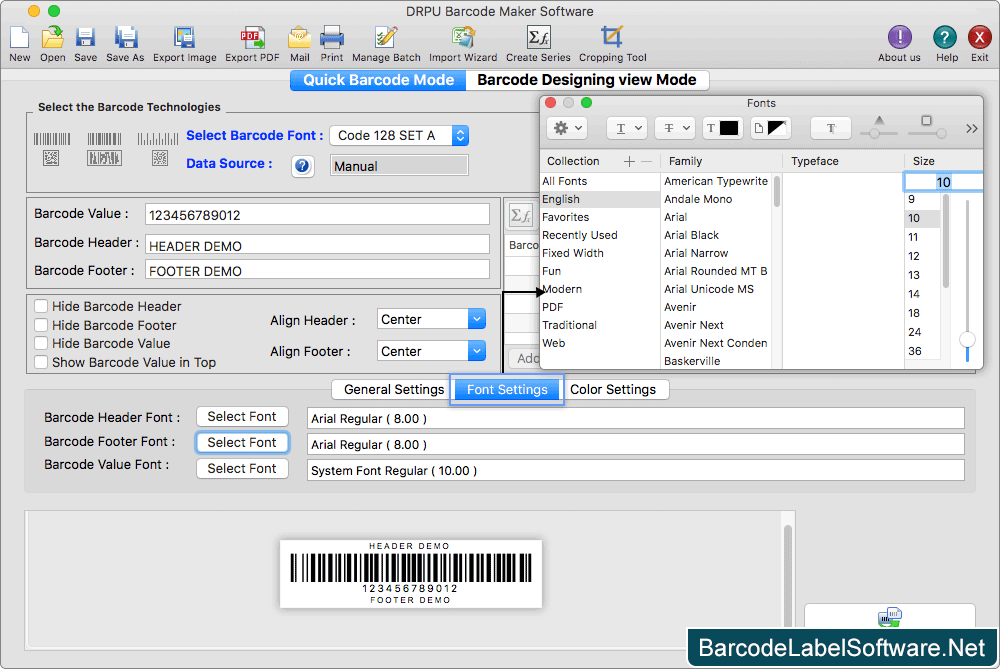This screenshot has width=1000, height=669.
Task: Enable Show Barcode Value in Top
Action: coord(41,363)
